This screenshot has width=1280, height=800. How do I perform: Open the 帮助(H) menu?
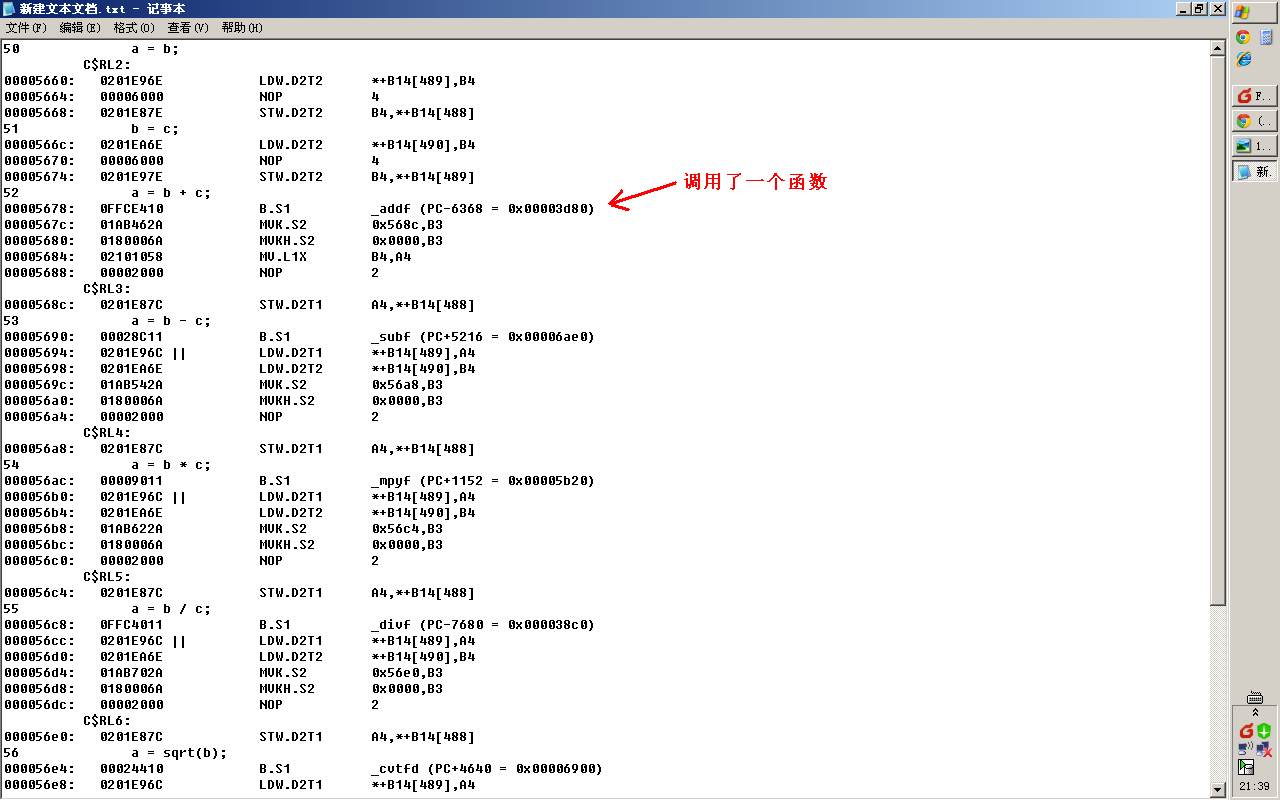point(242,28)
